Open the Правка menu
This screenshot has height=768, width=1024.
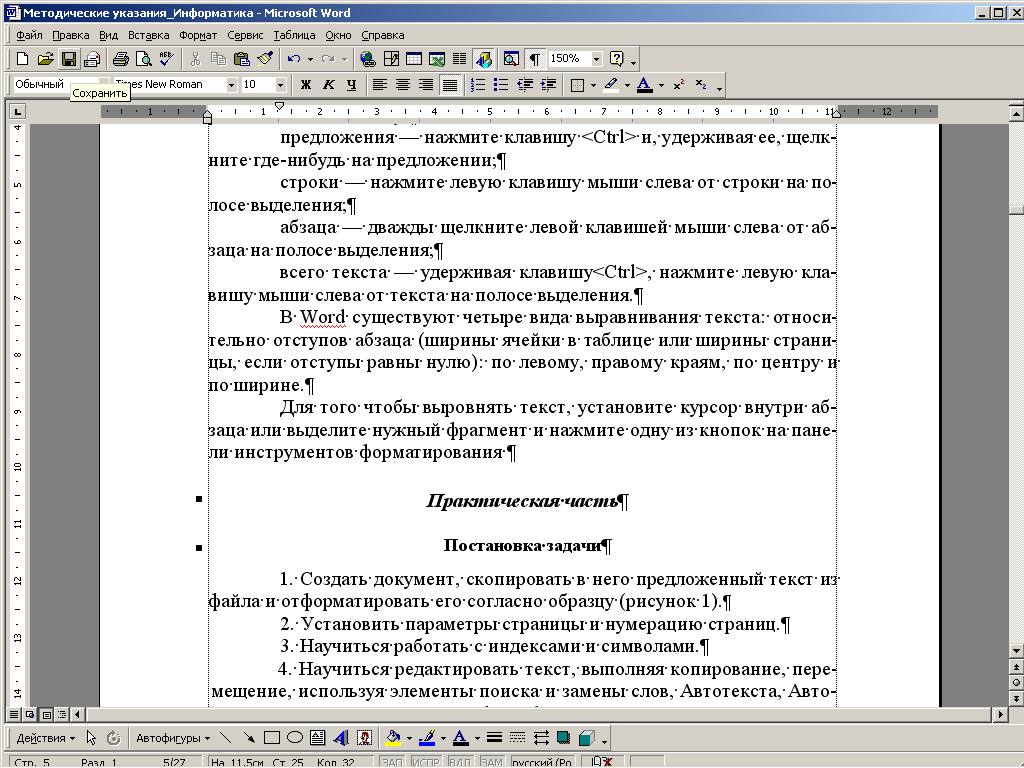tap(71, 35)
